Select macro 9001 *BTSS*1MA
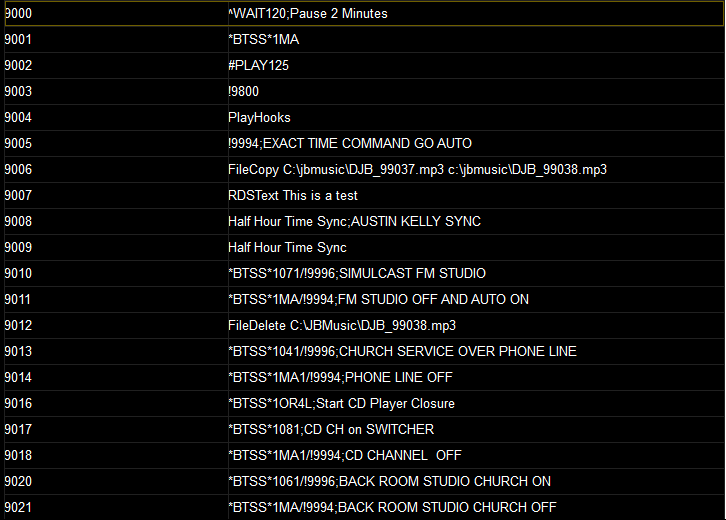The image size is (726, 520). coord(364,39)
